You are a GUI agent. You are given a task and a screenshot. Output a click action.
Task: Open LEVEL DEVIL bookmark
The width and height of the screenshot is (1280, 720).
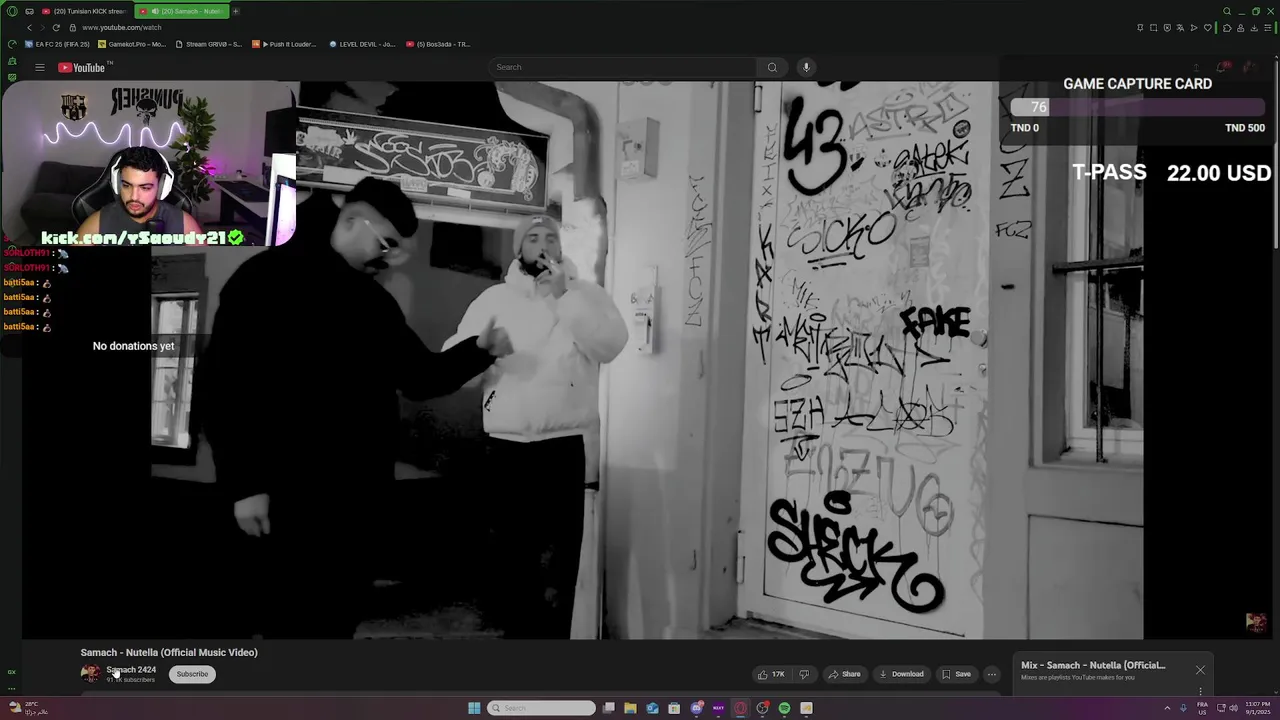pos(363,44)
